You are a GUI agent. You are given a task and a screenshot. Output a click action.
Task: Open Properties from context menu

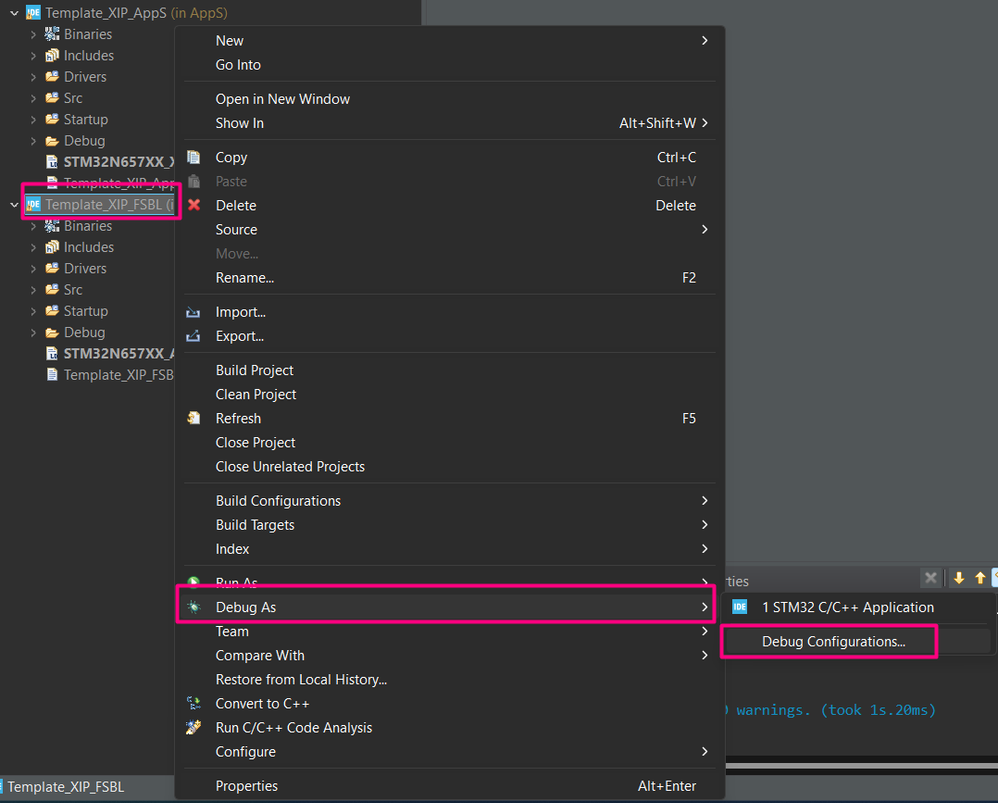(x=449, y=786)
